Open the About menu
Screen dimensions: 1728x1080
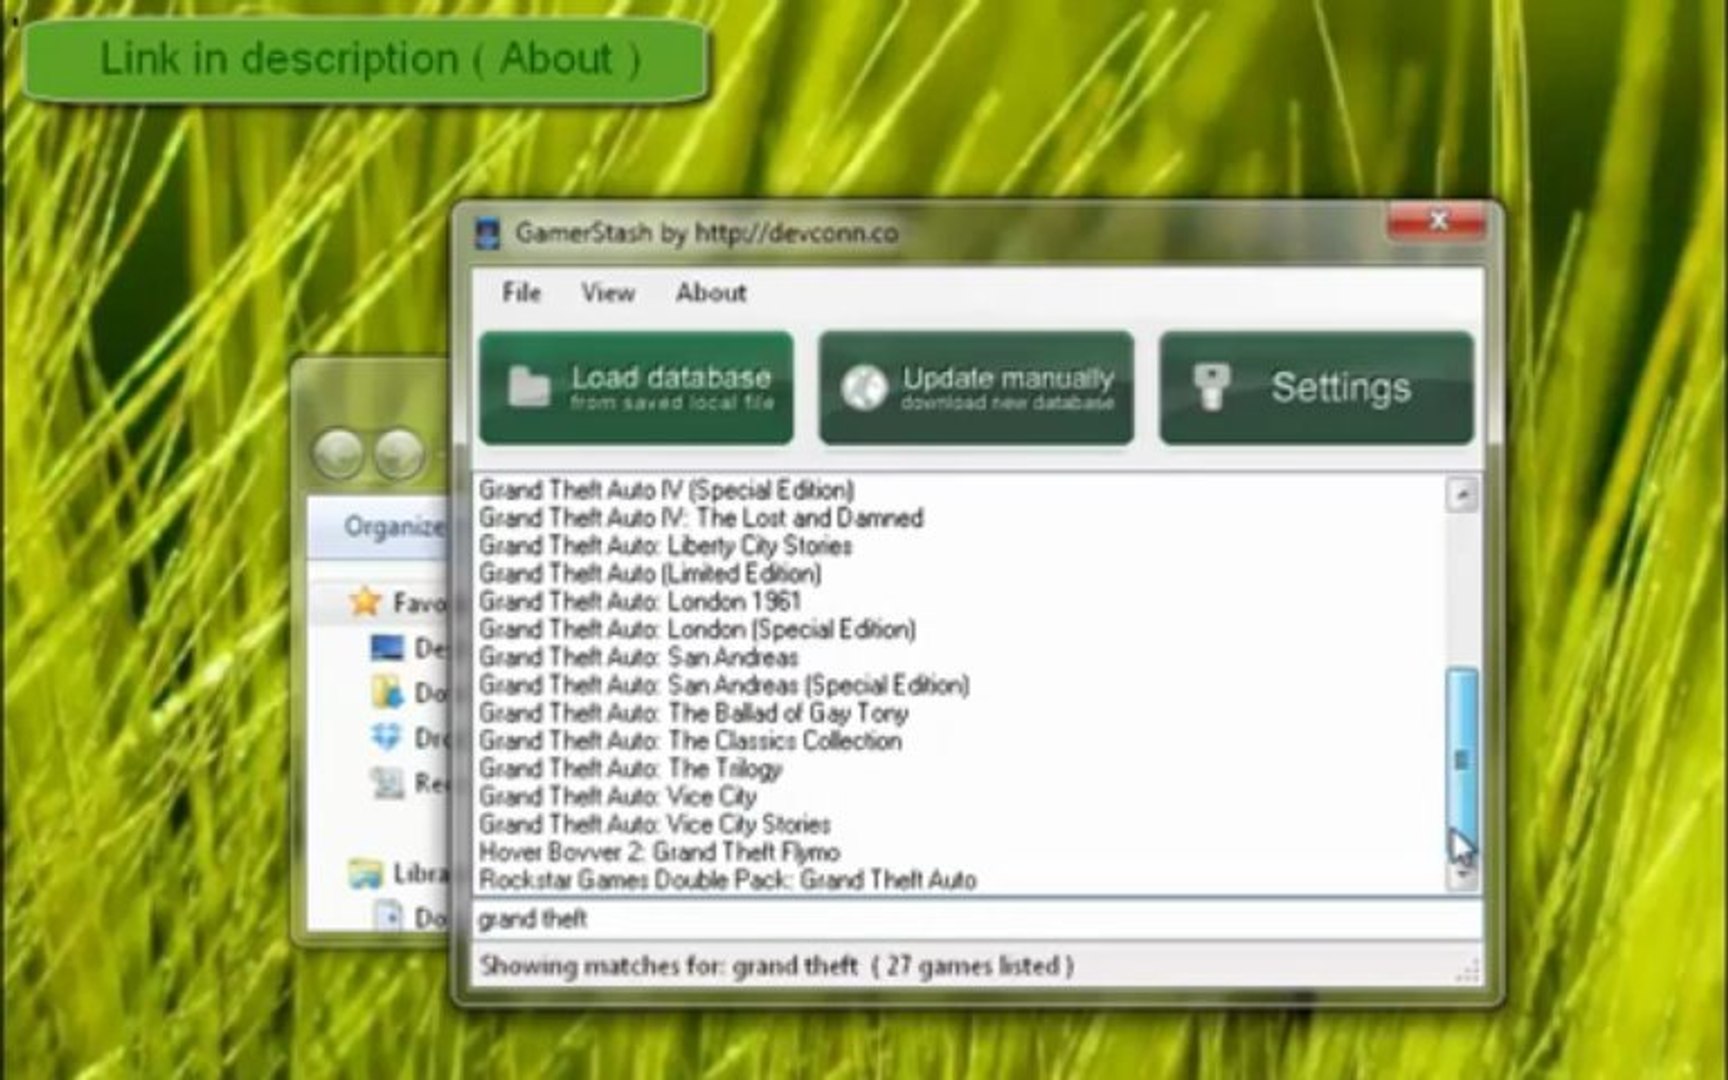click(x=711, y=293)
